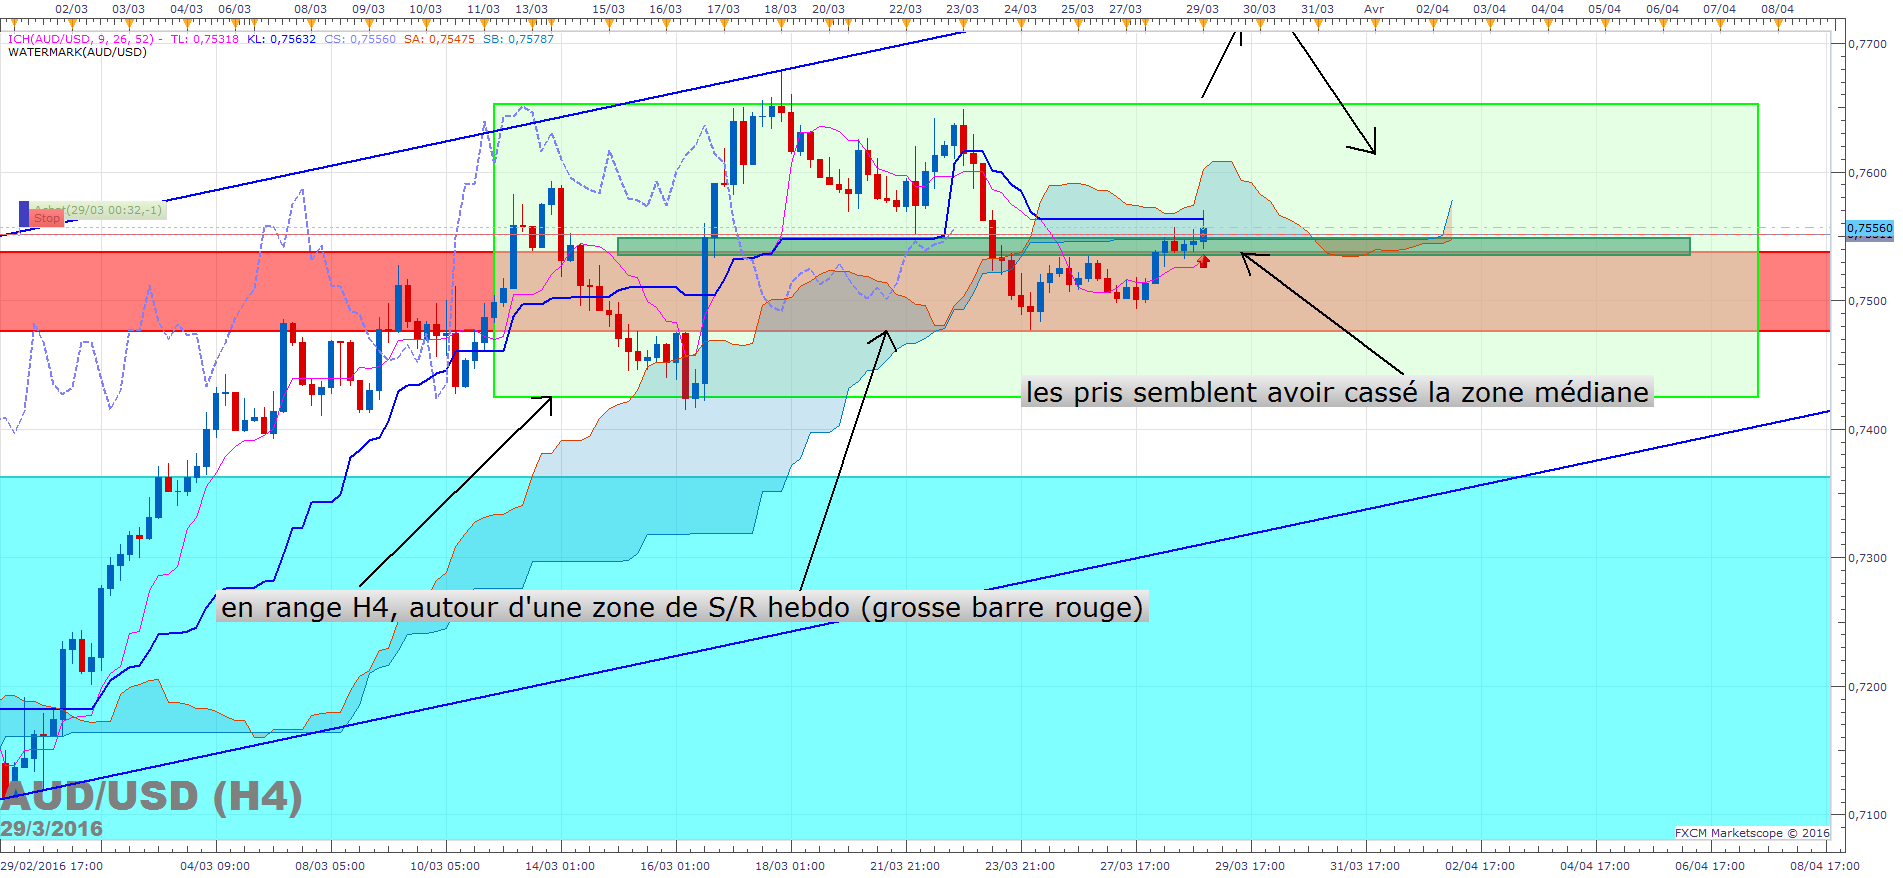
Task: Click the current price tag on the price axis
Action: coord(1870,229)
